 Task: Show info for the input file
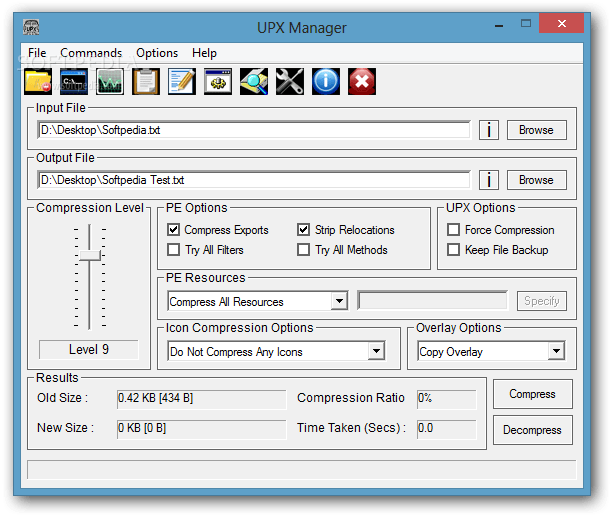(489, 130)
